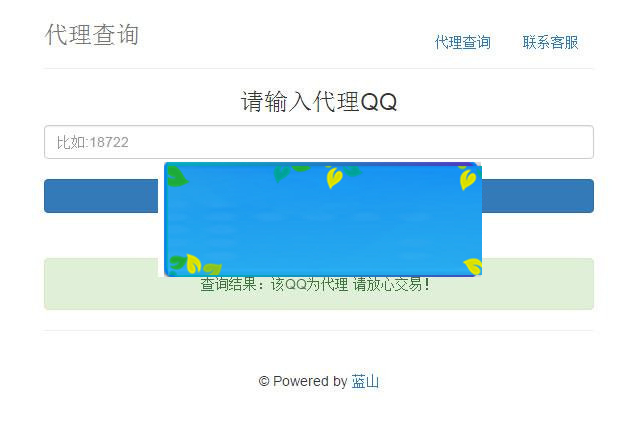629x439 pixels.
Task: Click the 查询结果 result message text
Action: pos(315,285)
